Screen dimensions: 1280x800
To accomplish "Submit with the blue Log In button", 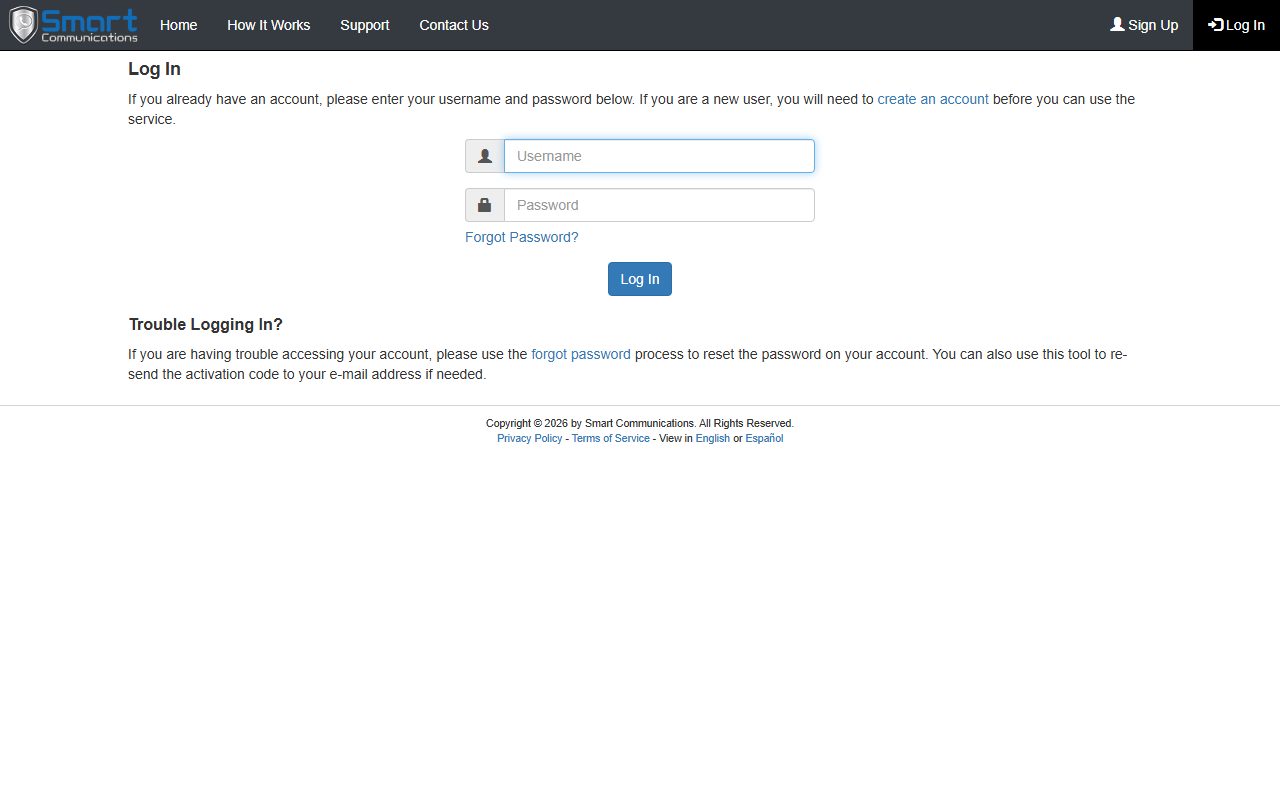I will coord(640,279).
